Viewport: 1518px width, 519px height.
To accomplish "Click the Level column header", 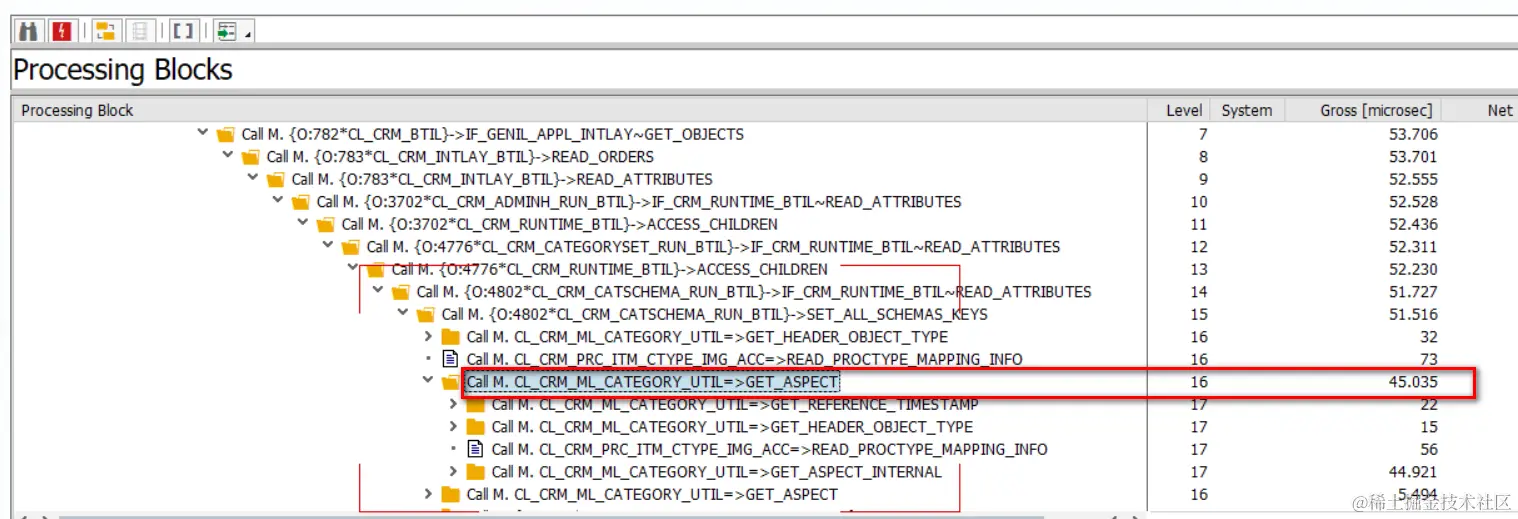I will 1178,110.
